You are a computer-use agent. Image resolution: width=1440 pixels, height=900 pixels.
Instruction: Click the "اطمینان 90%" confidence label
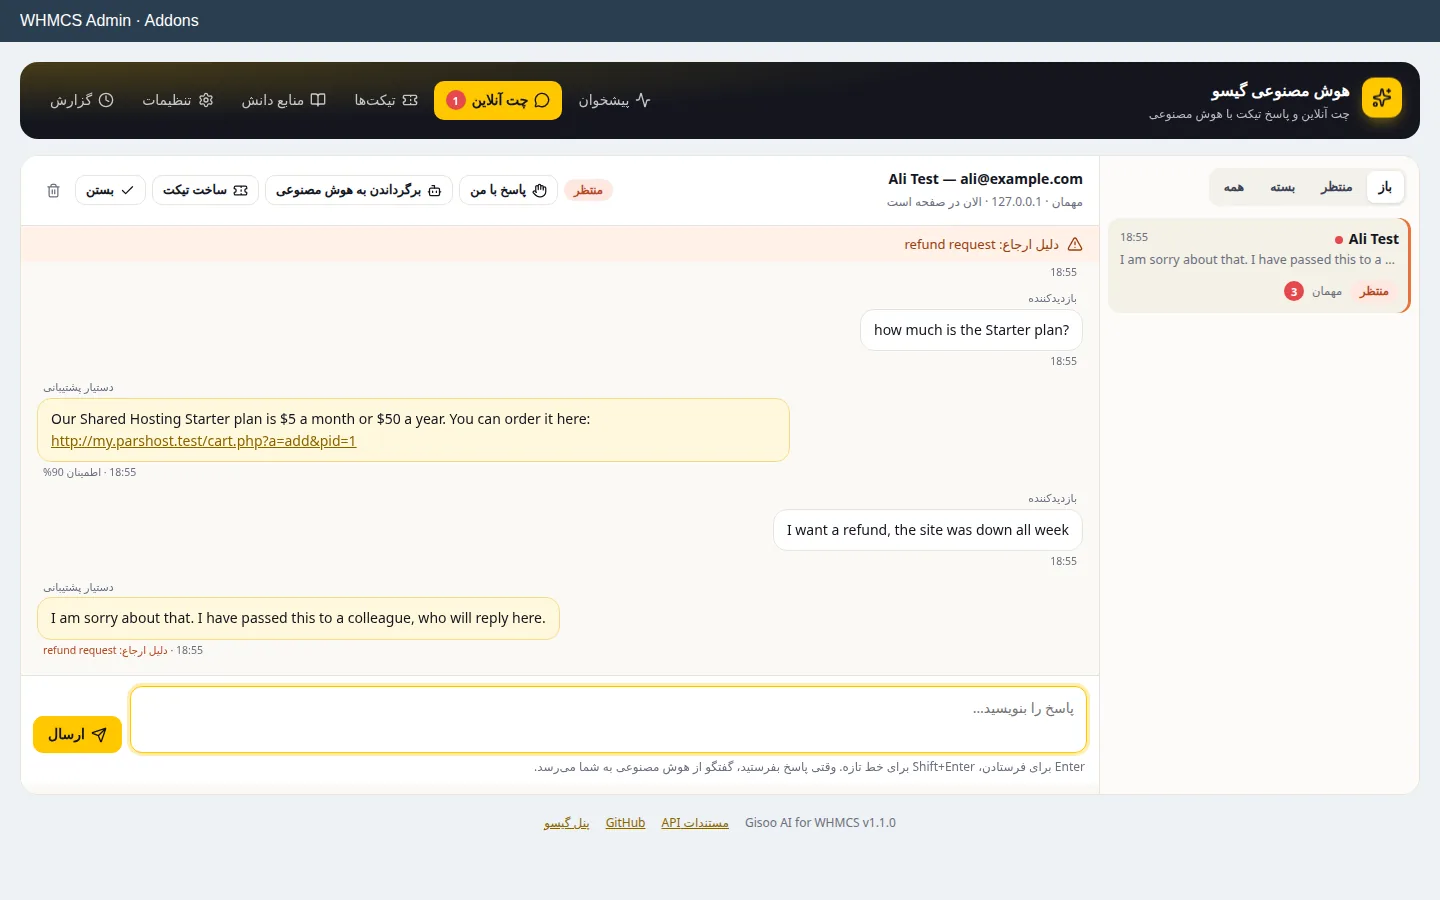[72, 472]
